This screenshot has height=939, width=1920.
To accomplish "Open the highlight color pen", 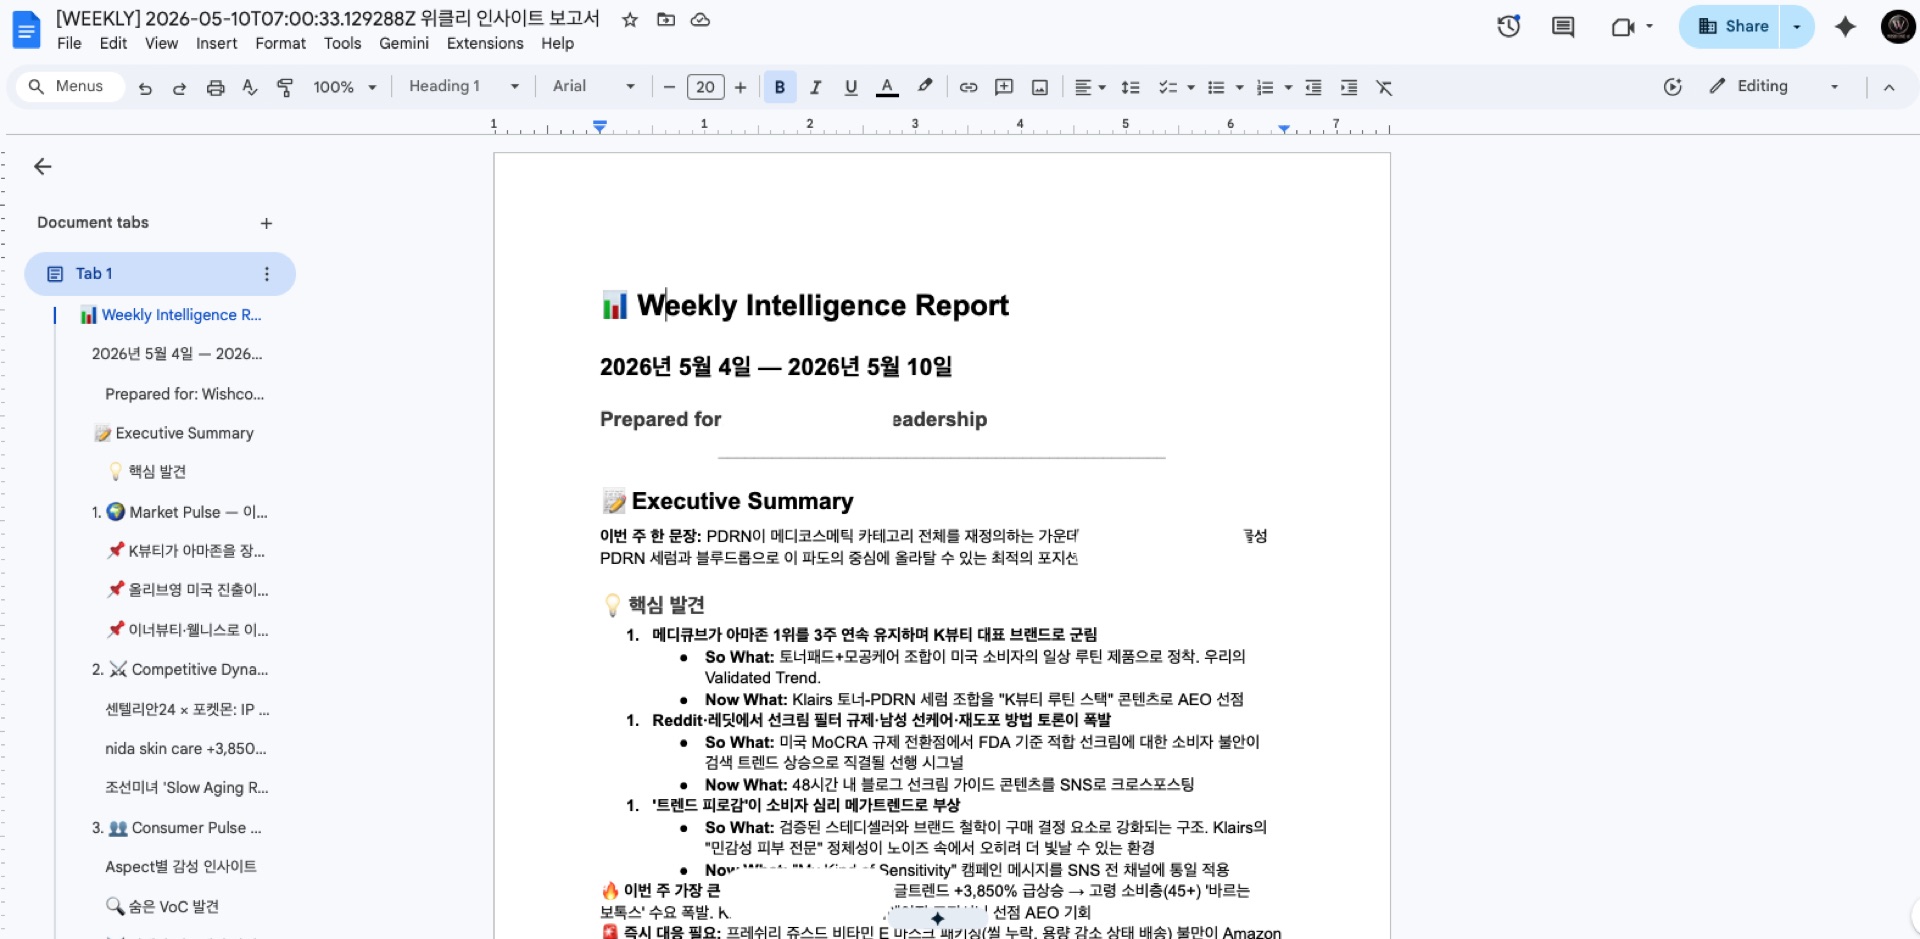I will tap(925, 87).
